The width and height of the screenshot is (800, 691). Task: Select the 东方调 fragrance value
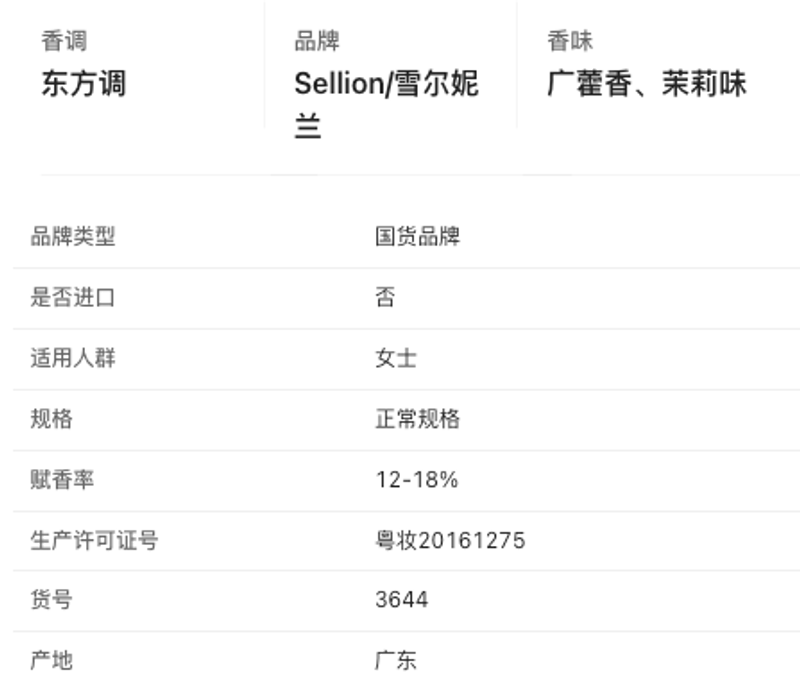[x=84, y=83]
